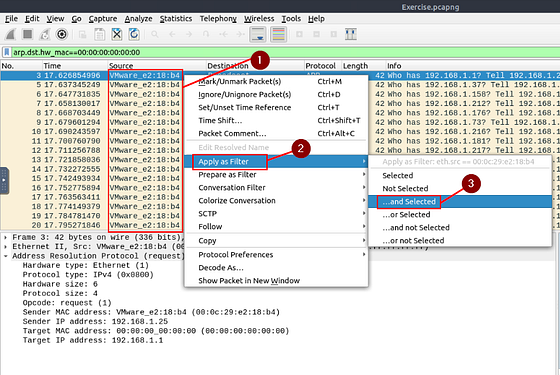The image size is (560, 375).
Task: Expand the Follow submenu
Action: 276,226
